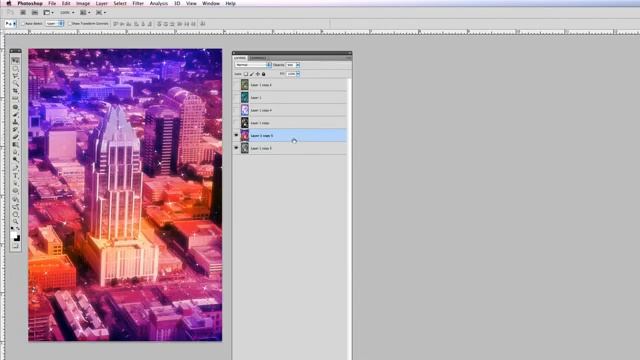Click lock image pixels brush icon
This screenshot has width=640, height=360.
point(252,74)
